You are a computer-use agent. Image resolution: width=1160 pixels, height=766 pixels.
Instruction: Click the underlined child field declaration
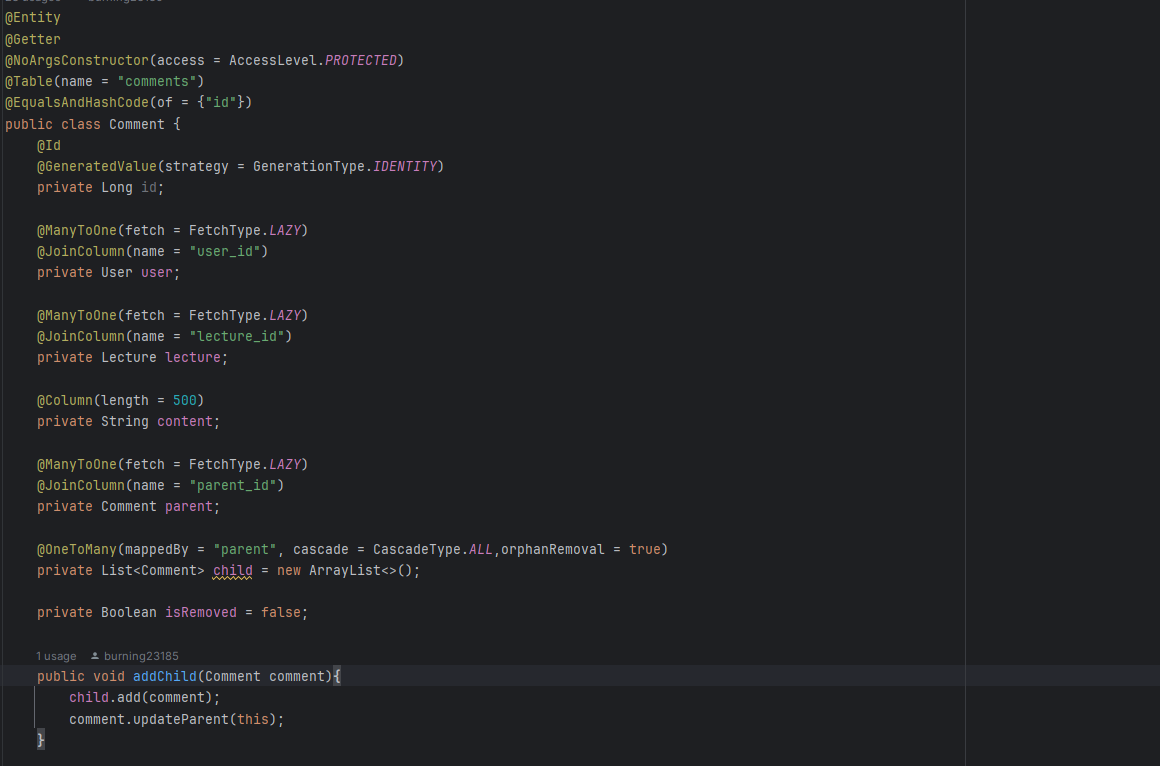coord(232,571)
